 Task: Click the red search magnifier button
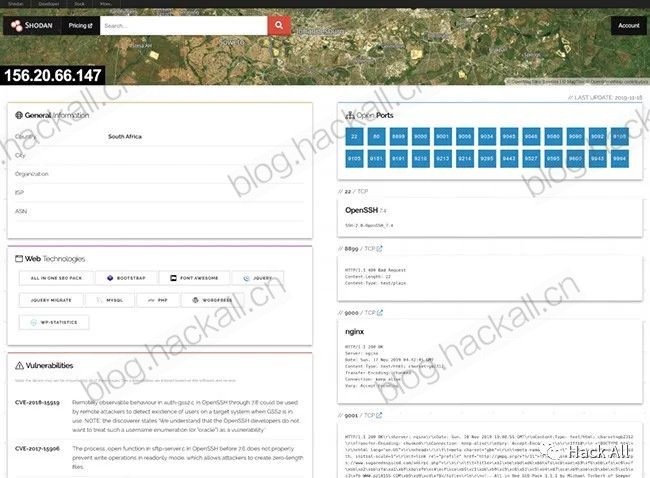point(279,26)
